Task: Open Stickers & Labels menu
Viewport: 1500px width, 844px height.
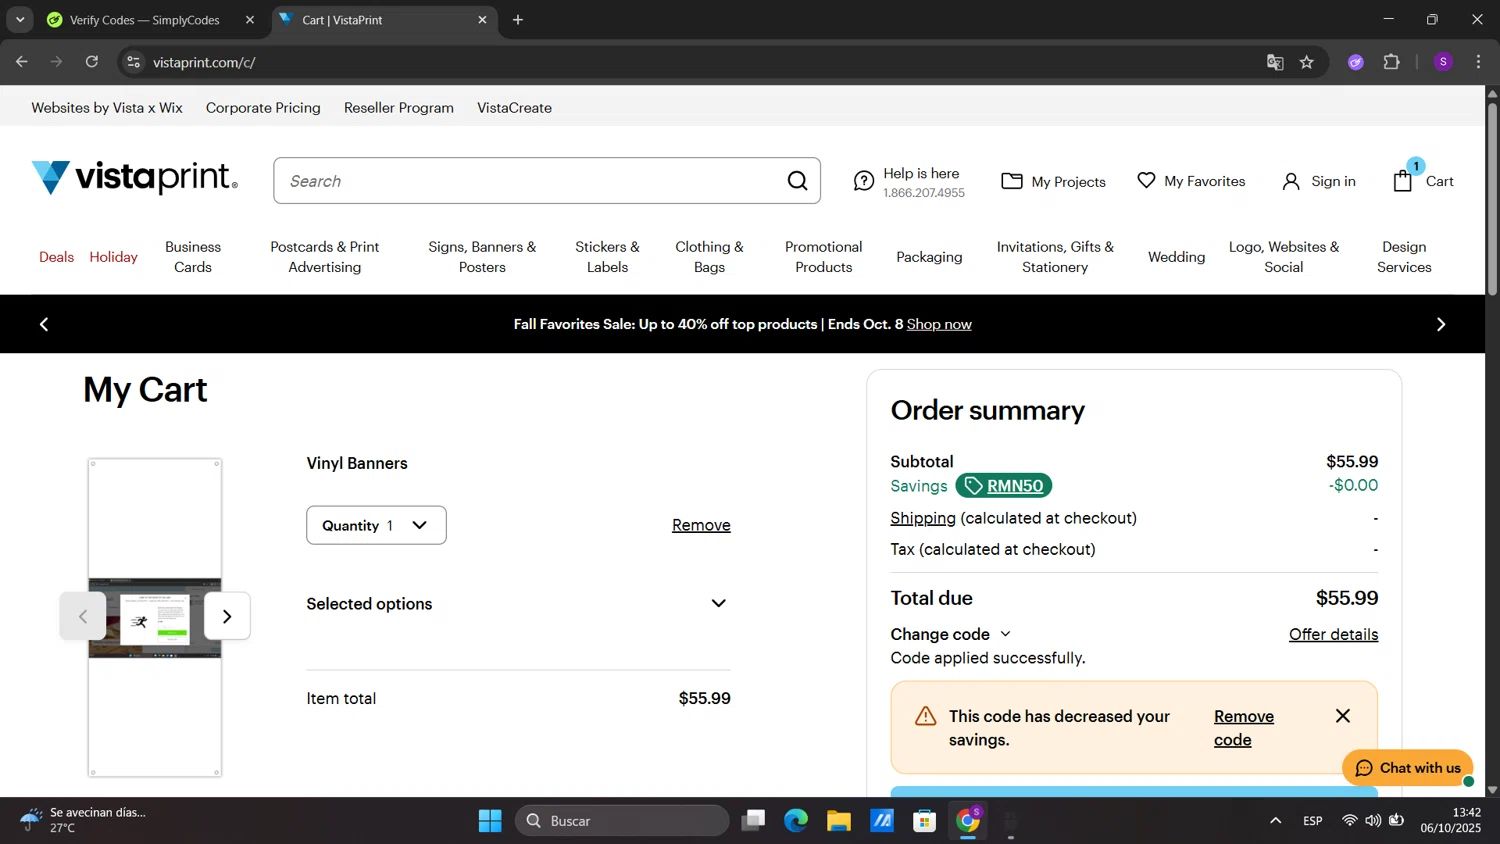Action: pyautogui.click(x=607, y=257)
